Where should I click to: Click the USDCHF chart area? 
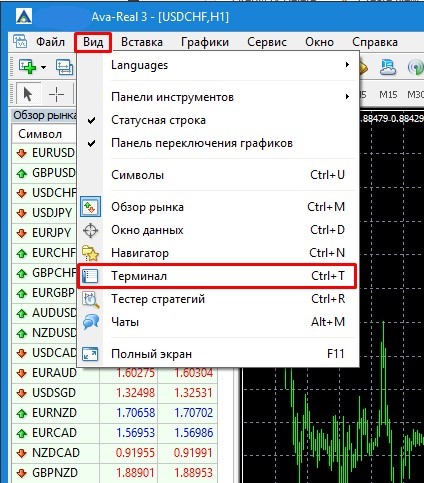coord(333,425)
